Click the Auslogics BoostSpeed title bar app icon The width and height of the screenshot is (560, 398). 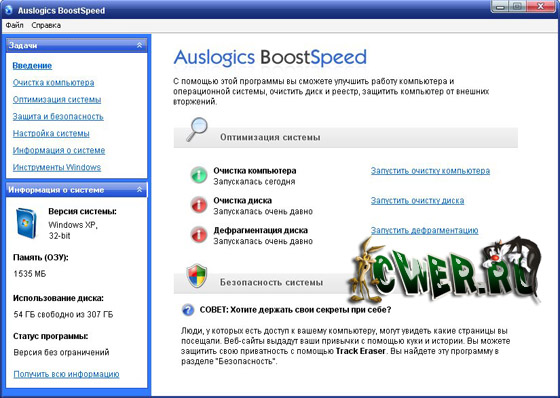click(8, 10)
